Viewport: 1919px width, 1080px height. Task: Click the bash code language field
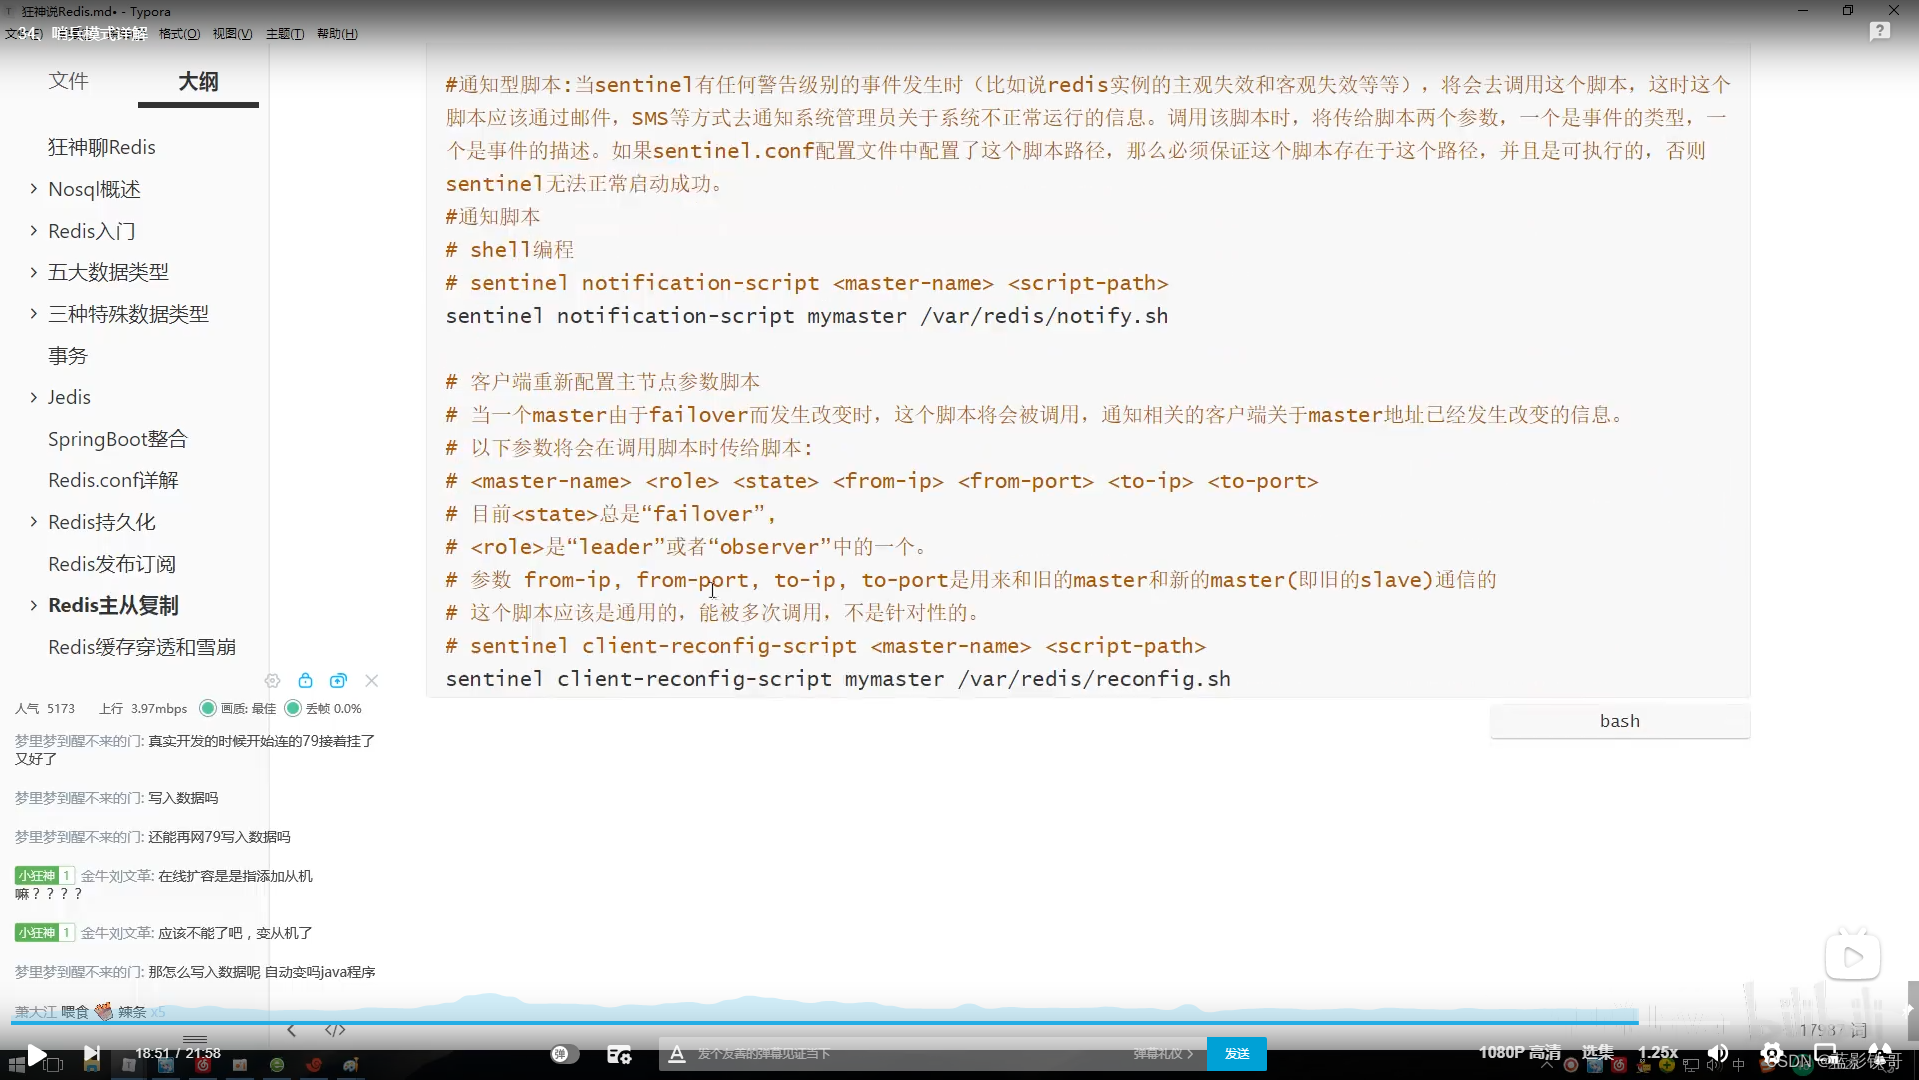coord(1619,721)
